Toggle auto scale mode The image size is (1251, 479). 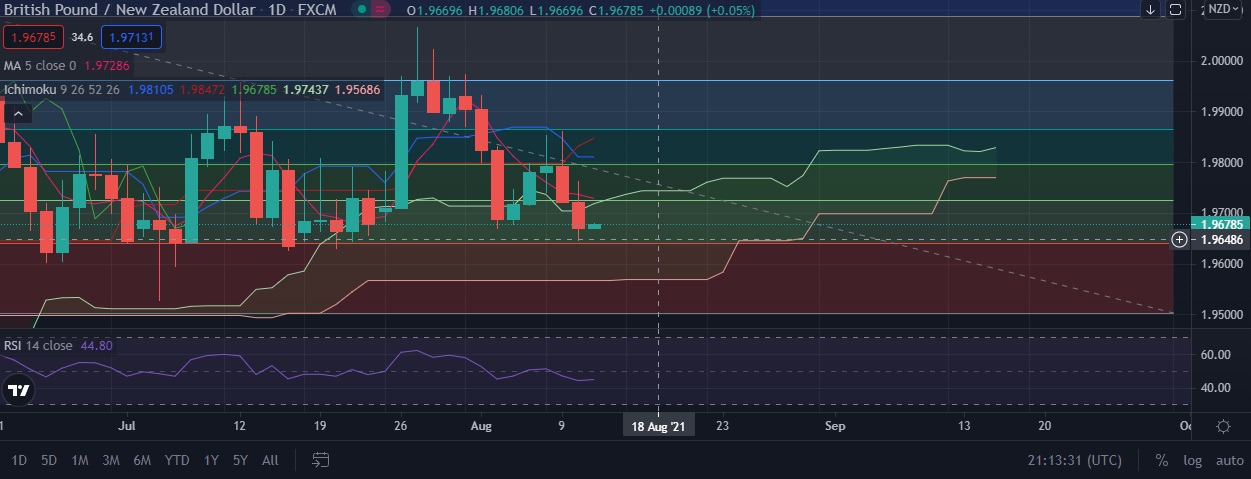coord(1229,461)
